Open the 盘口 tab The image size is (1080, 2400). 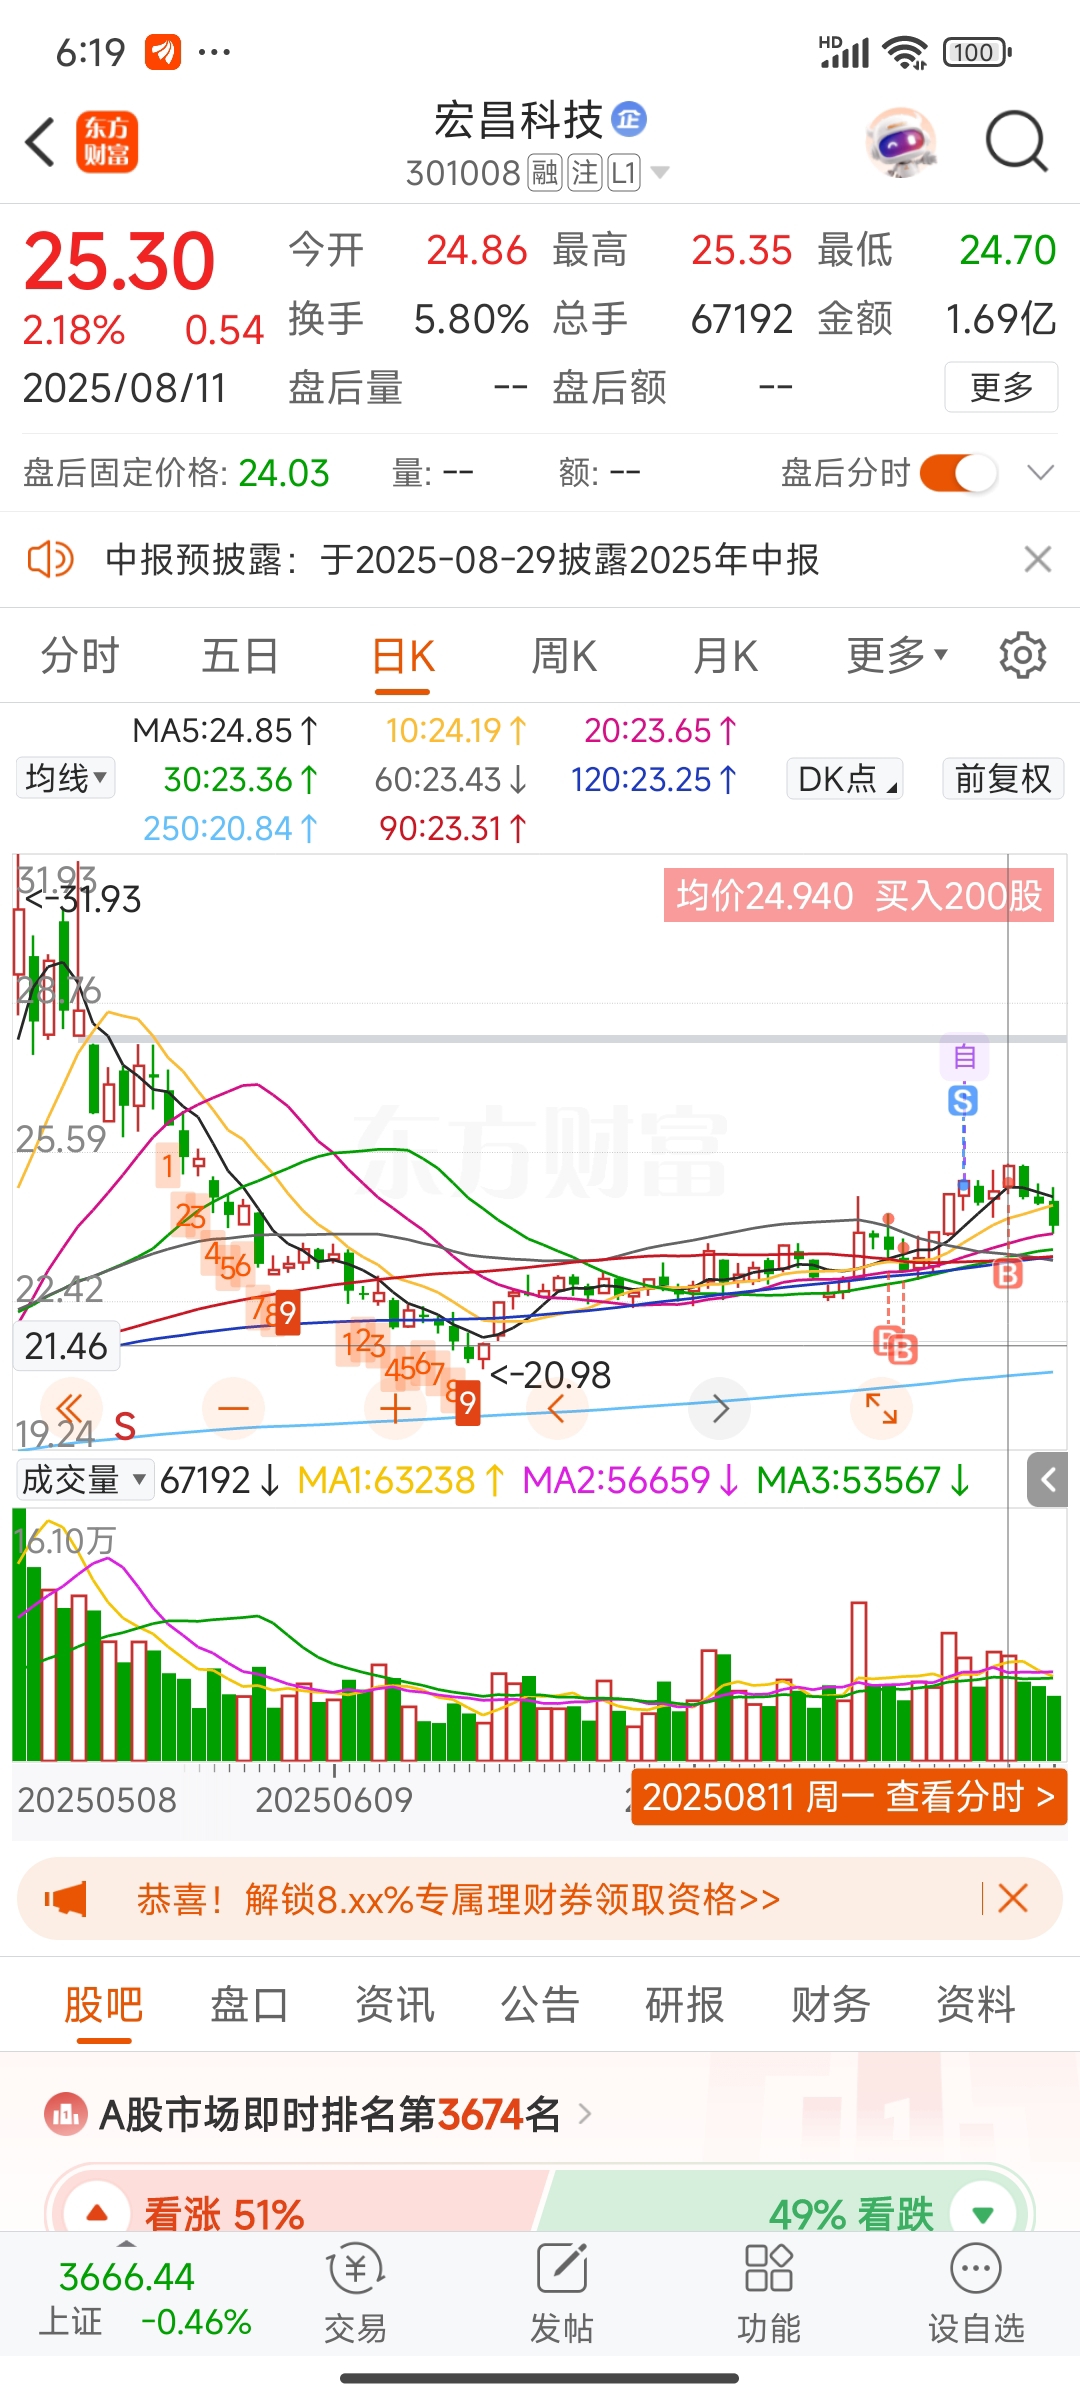coord(249,2004)
